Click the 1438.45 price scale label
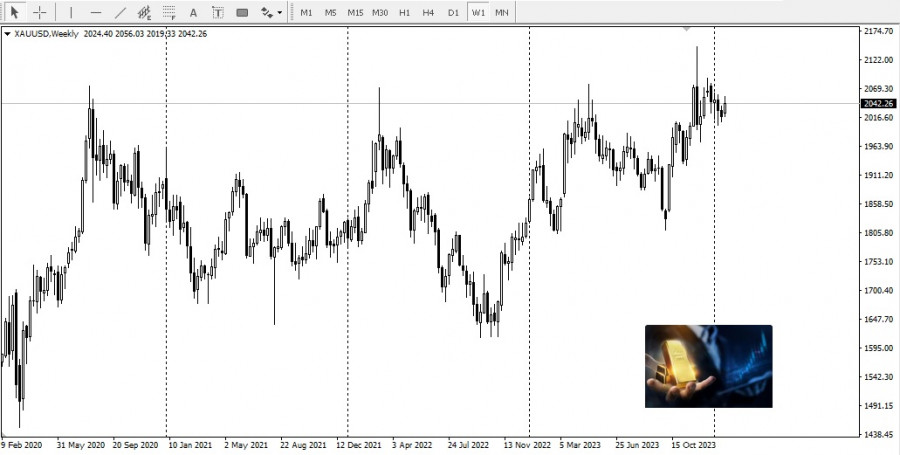Screen dimensions: 900x455 [879, 434]
